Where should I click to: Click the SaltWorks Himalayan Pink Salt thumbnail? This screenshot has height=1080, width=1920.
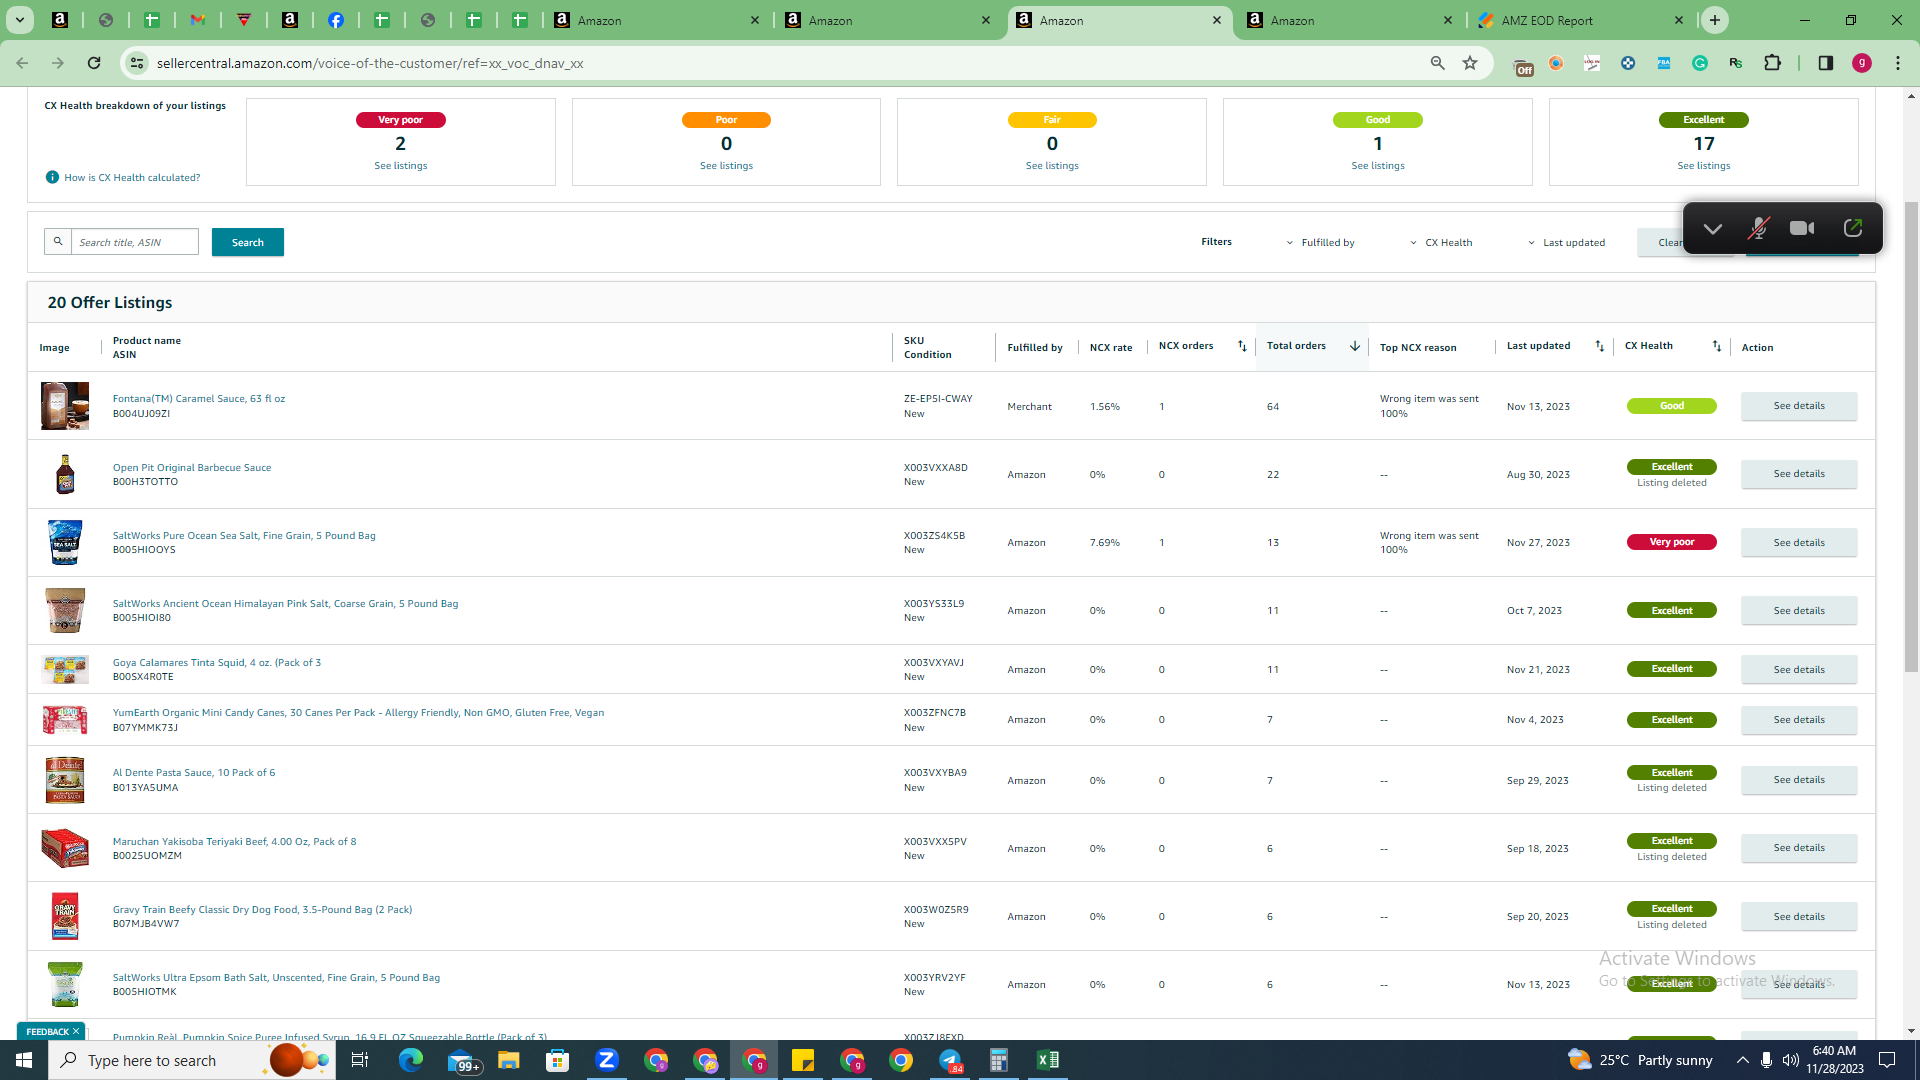(65, 611)
